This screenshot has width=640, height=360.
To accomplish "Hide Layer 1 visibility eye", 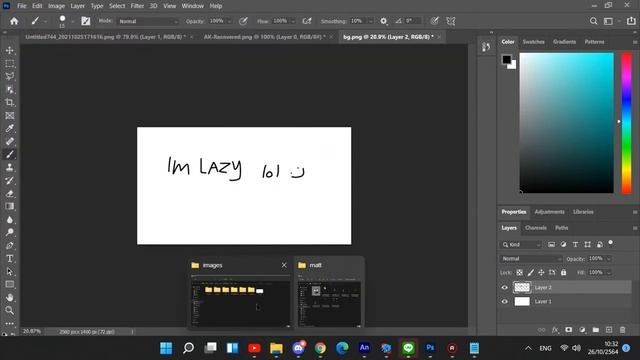I will click(504, 302).
